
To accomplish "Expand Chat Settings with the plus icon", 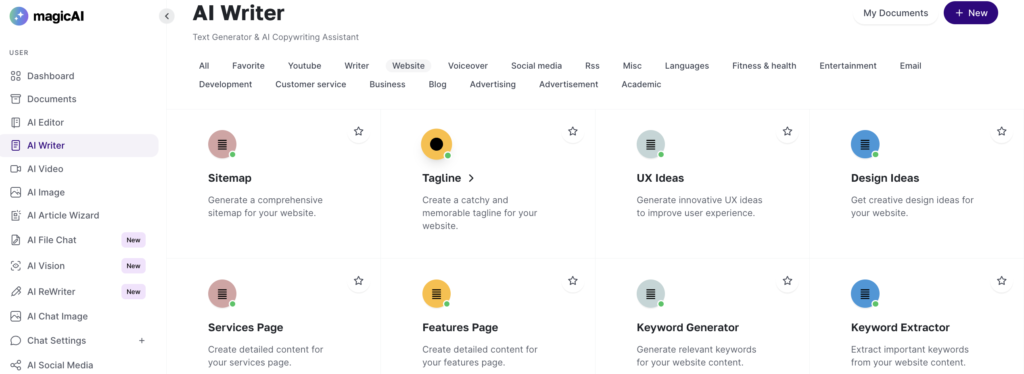I will tap(142, 341).
